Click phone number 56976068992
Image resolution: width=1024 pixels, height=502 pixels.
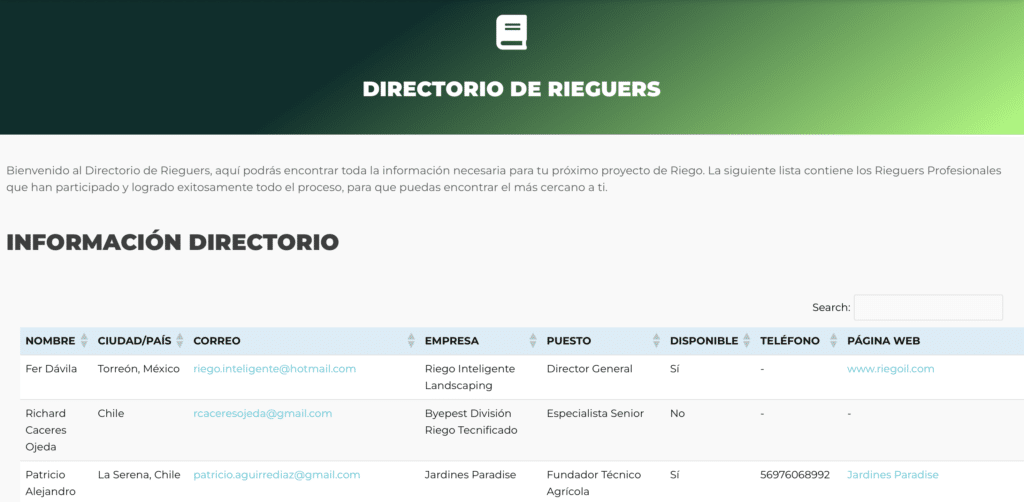pyautogui.click(x=794, y=475)
